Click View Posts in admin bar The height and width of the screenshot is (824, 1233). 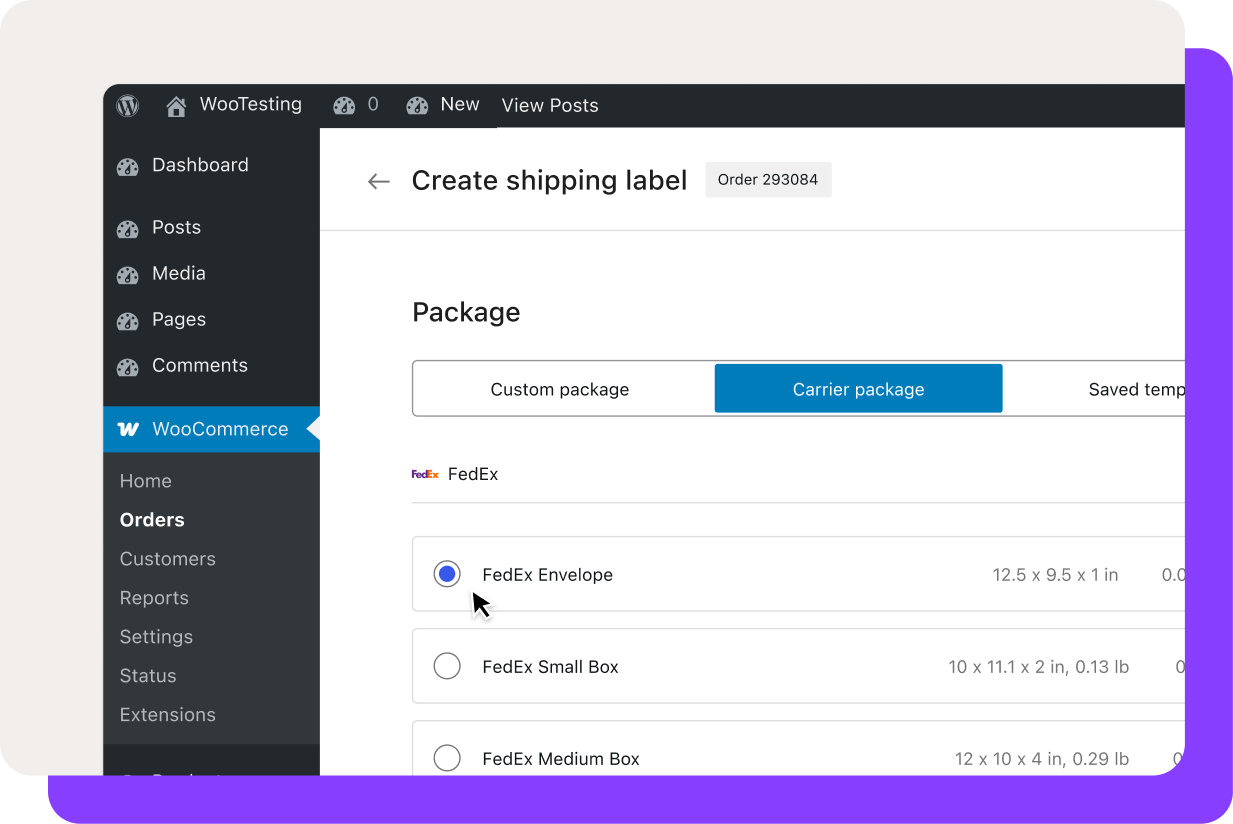tap(550, 105)
